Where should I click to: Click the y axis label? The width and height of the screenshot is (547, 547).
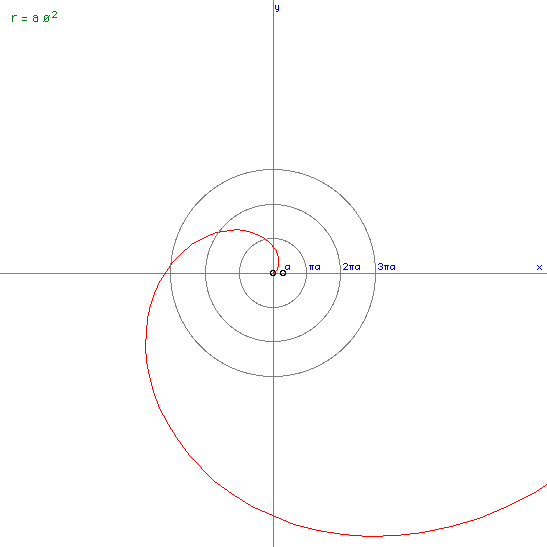(277, 7)
